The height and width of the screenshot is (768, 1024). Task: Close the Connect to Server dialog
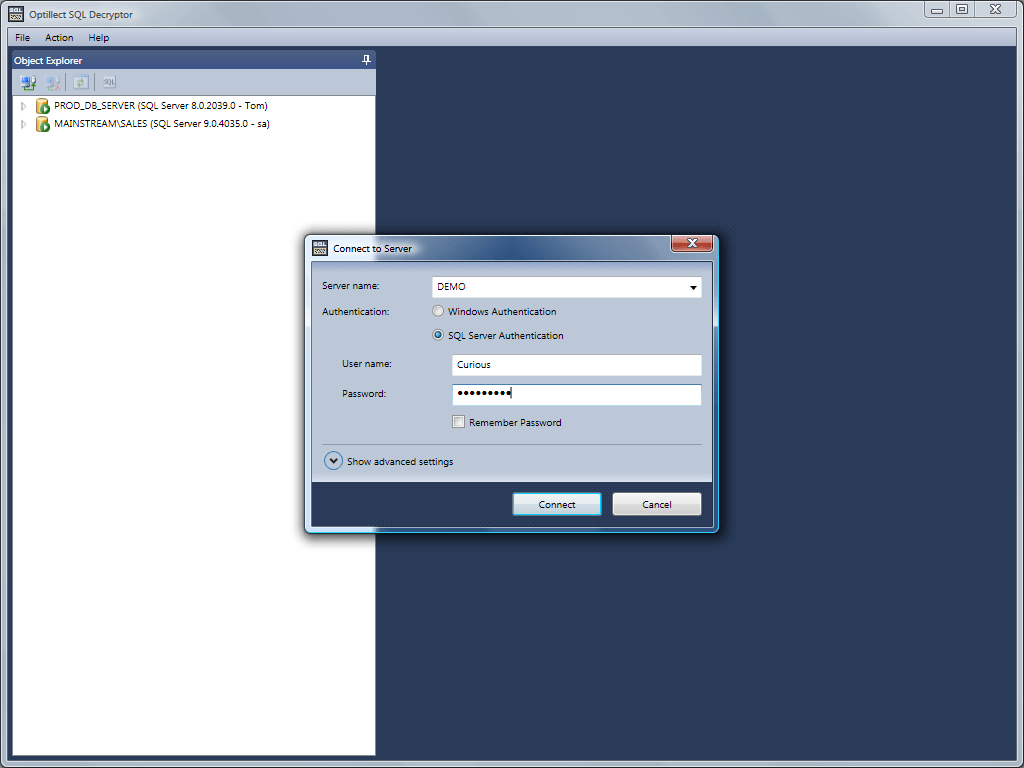pos(692,243)
